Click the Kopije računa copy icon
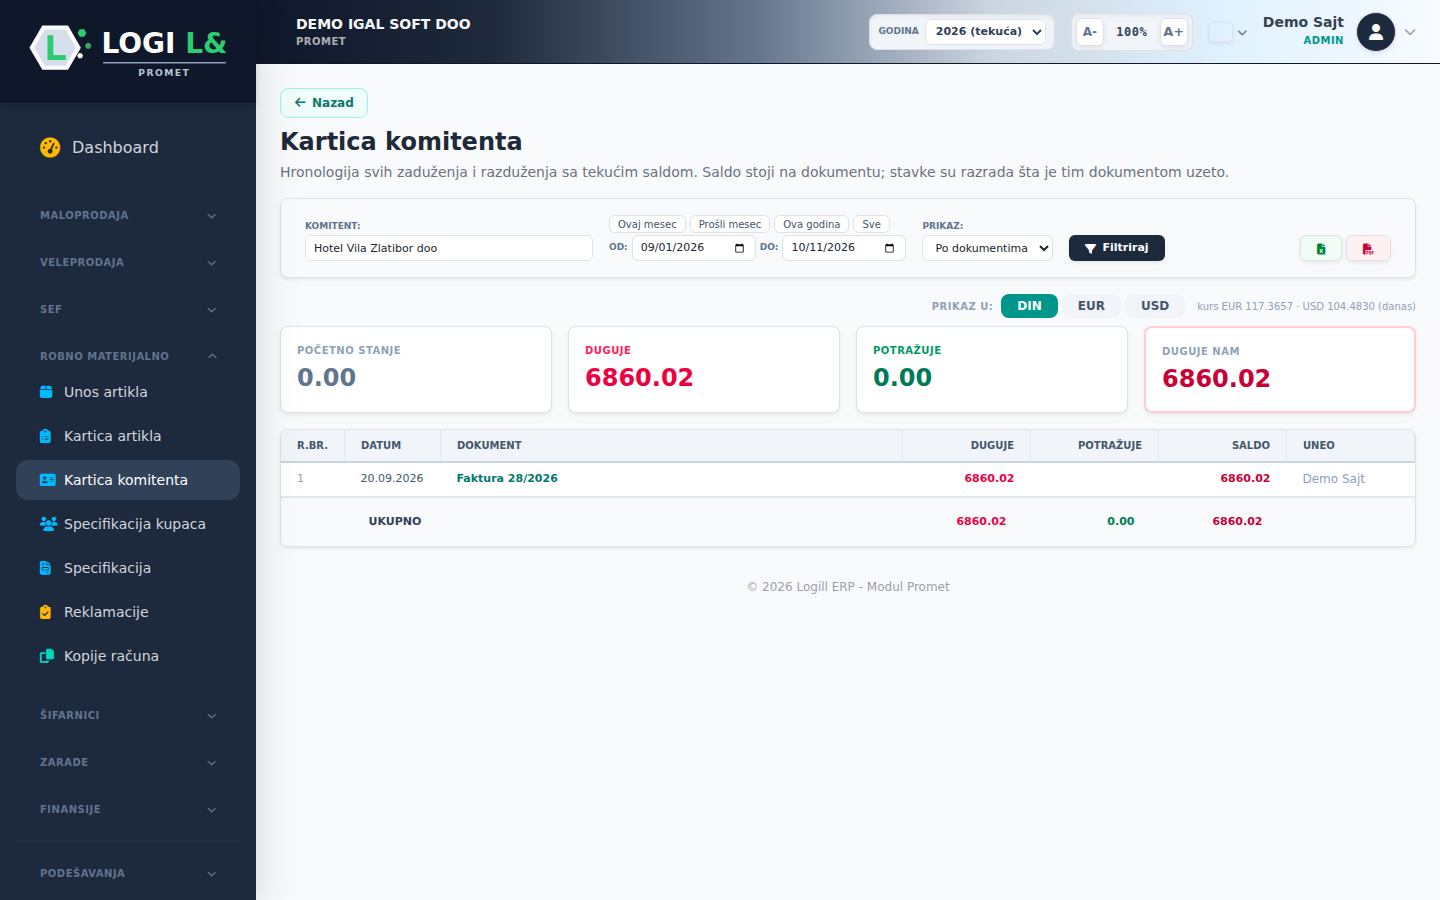This screenshot has width=1440, height=900. [47, 656]
